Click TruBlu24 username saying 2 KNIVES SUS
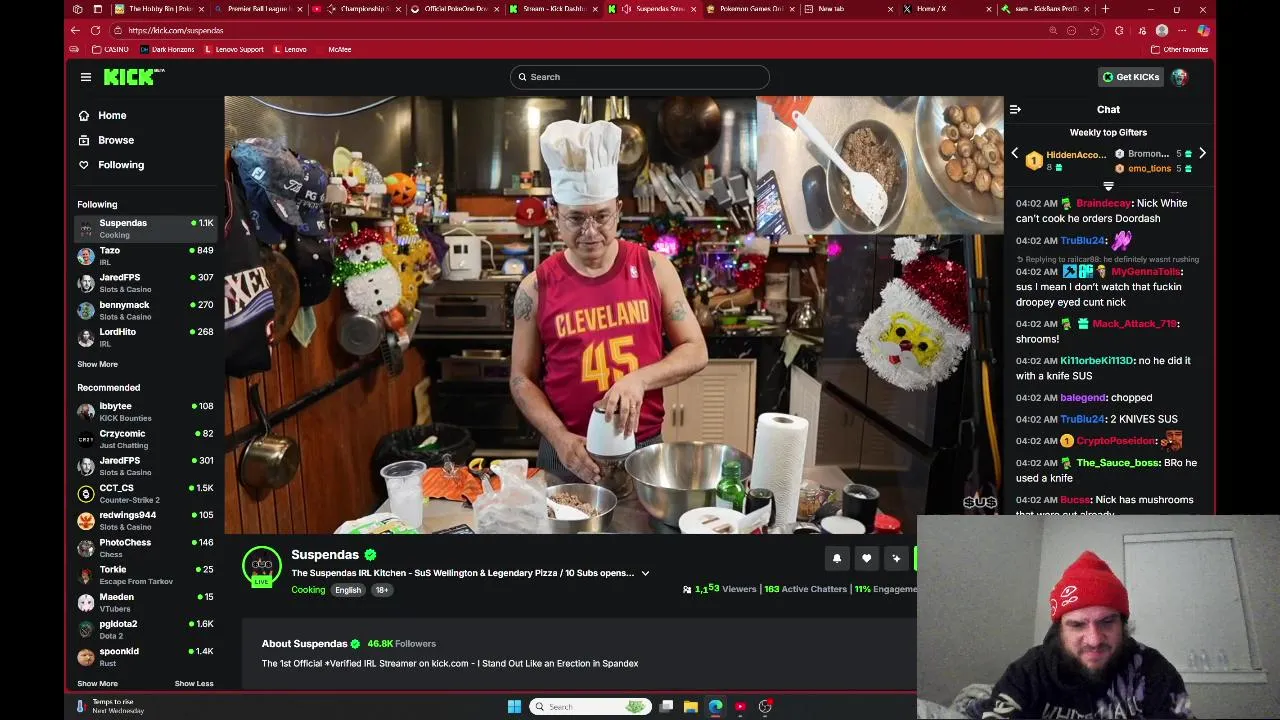This screenshot has width=1280, height=720. point(1083,419)
